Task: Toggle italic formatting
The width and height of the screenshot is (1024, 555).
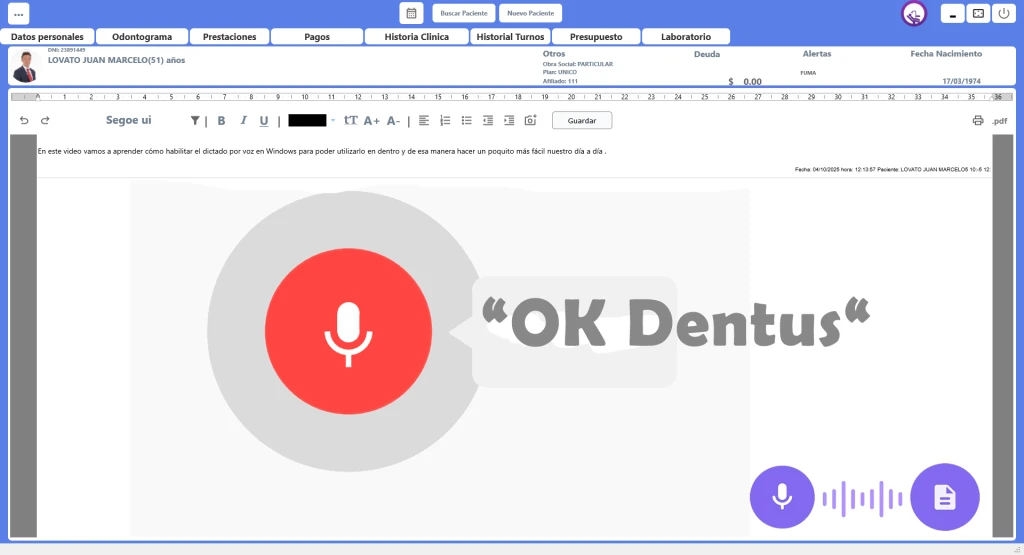Action: (x=243, y=121)
